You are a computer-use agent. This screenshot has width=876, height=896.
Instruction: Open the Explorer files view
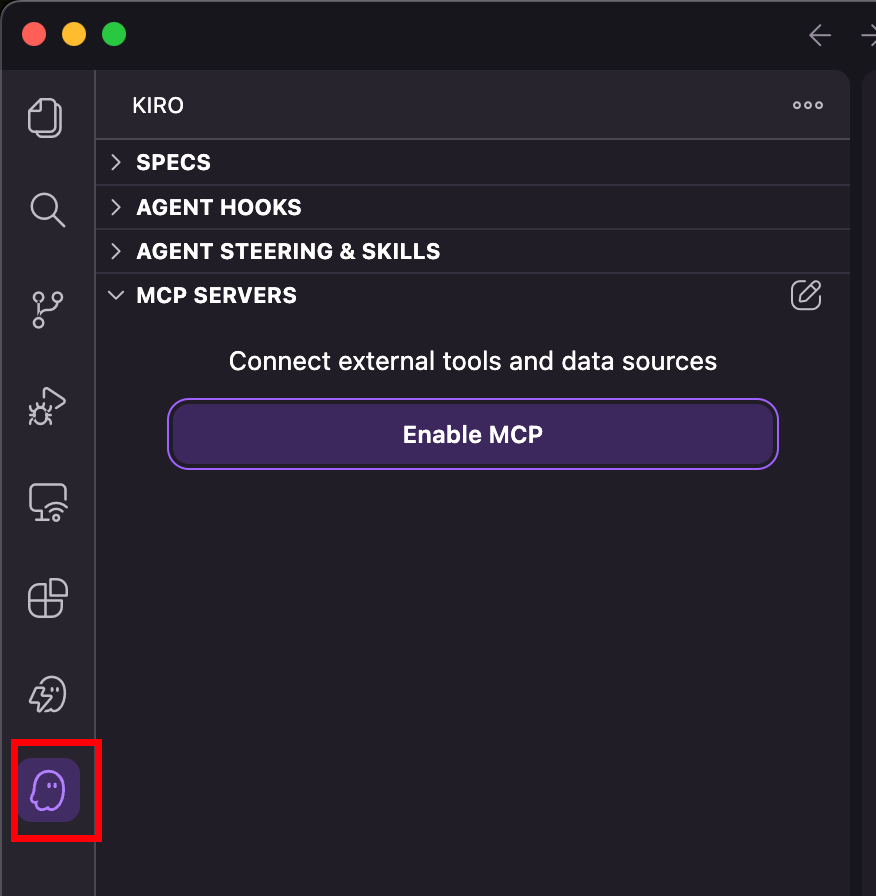(46, 117)
